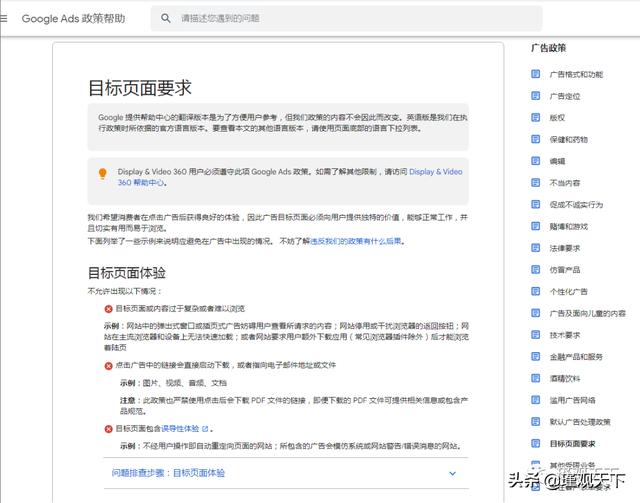Click the article icon beside 编辑

point(536,161)
